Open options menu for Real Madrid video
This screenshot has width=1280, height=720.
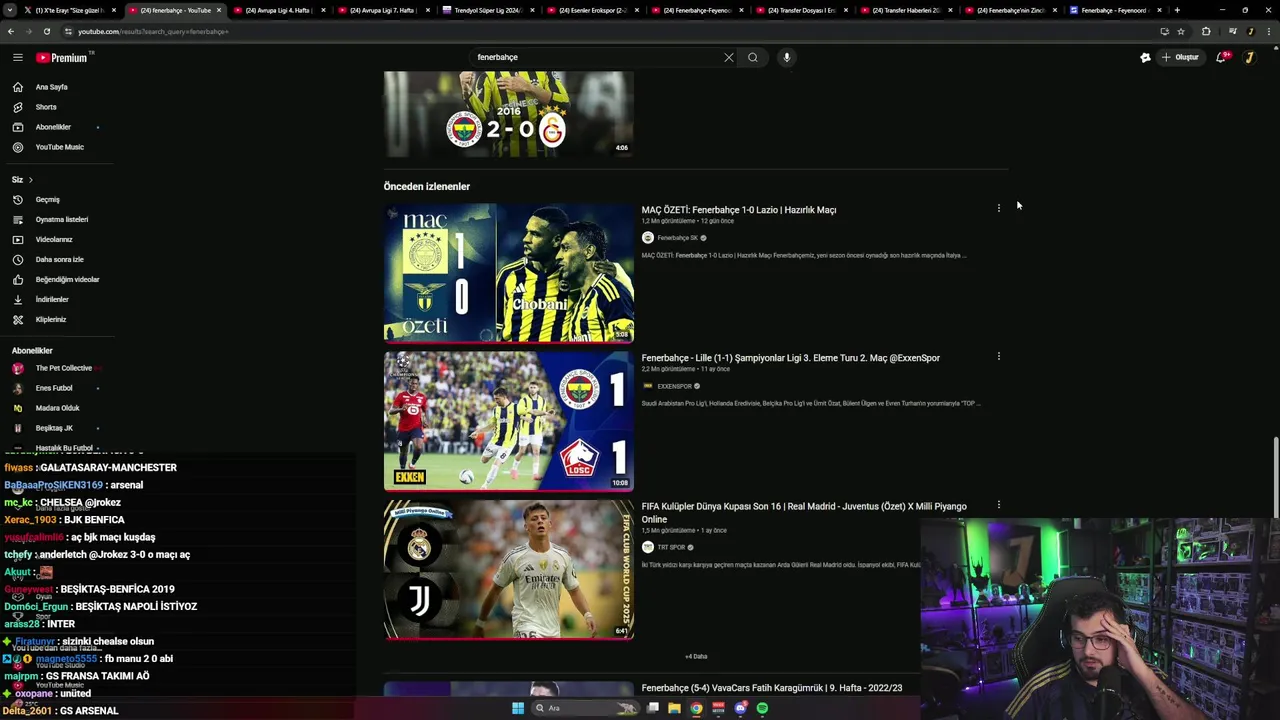[x=998, y=505]
